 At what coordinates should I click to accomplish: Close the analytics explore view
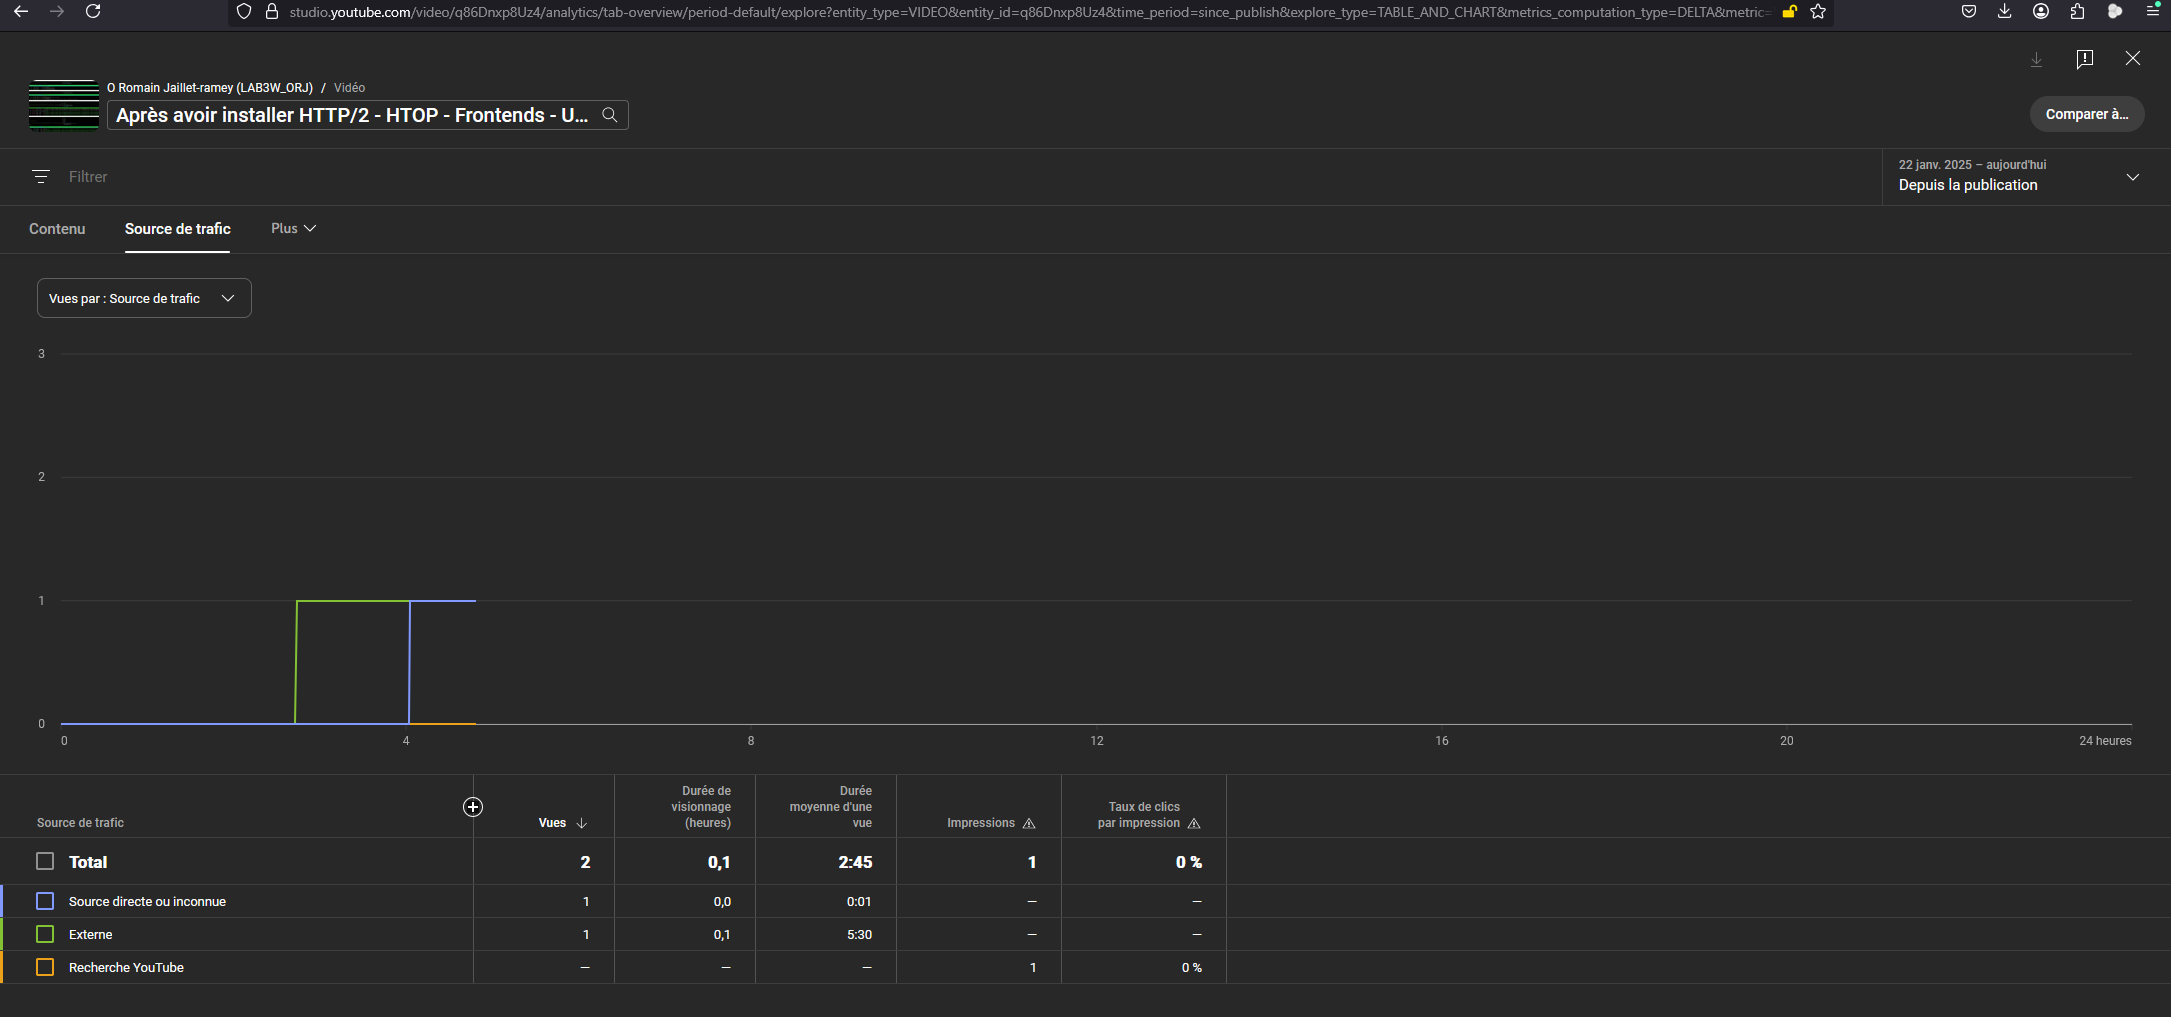tap(2133, 58)
